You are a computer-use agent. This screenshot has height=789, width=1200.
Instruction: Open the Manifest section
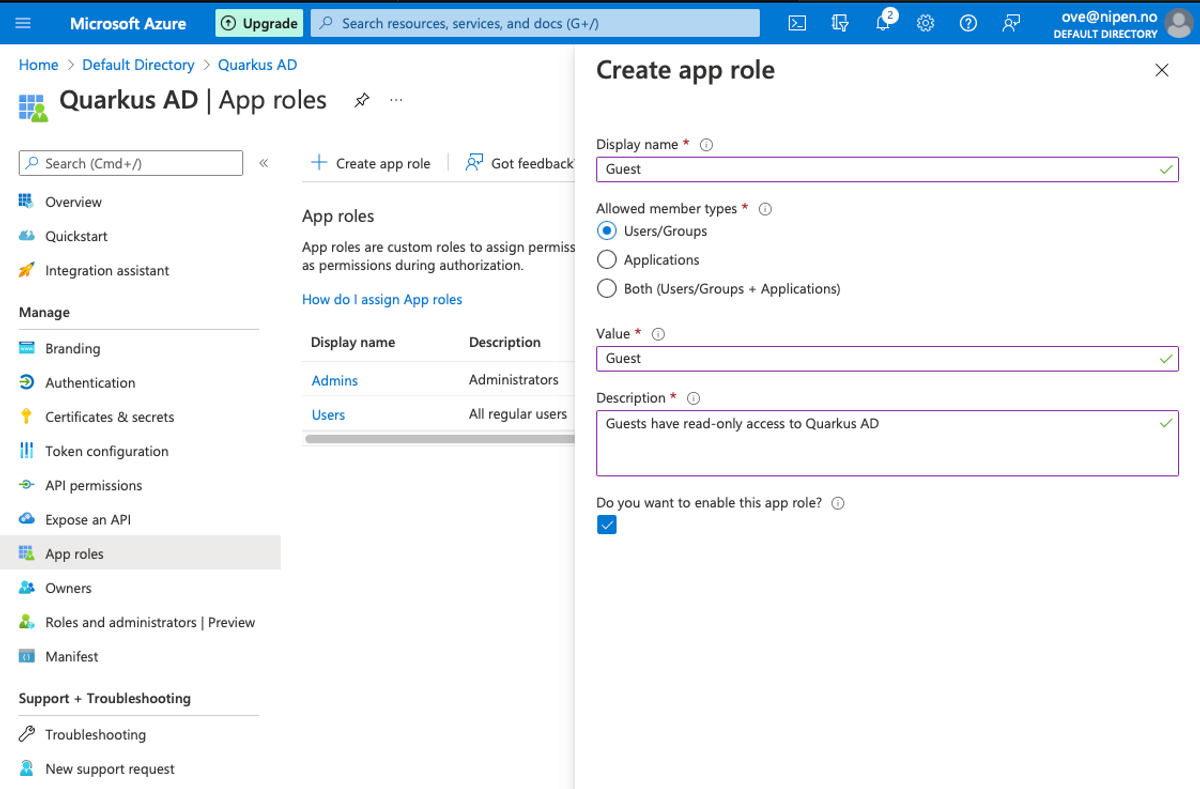click(71, 656)
